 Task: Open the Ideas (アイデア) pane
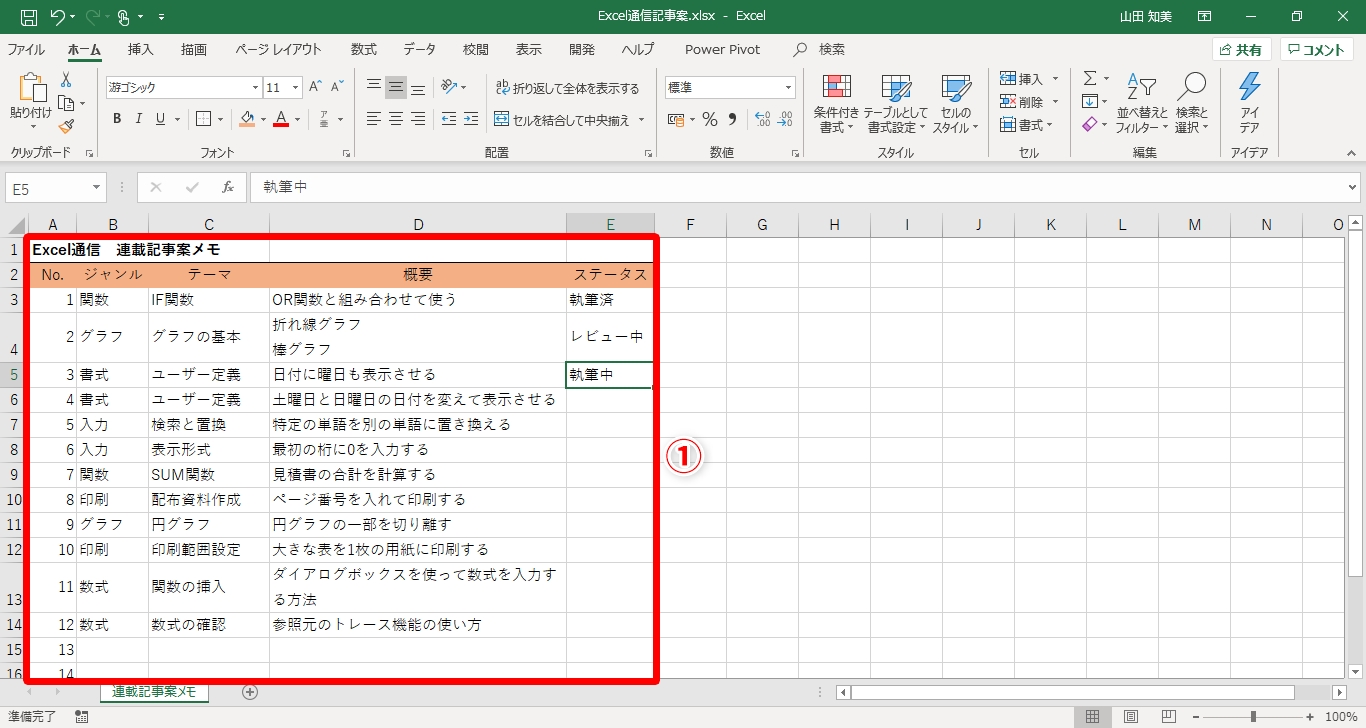pyautogui.click(x=1249, y=104)
